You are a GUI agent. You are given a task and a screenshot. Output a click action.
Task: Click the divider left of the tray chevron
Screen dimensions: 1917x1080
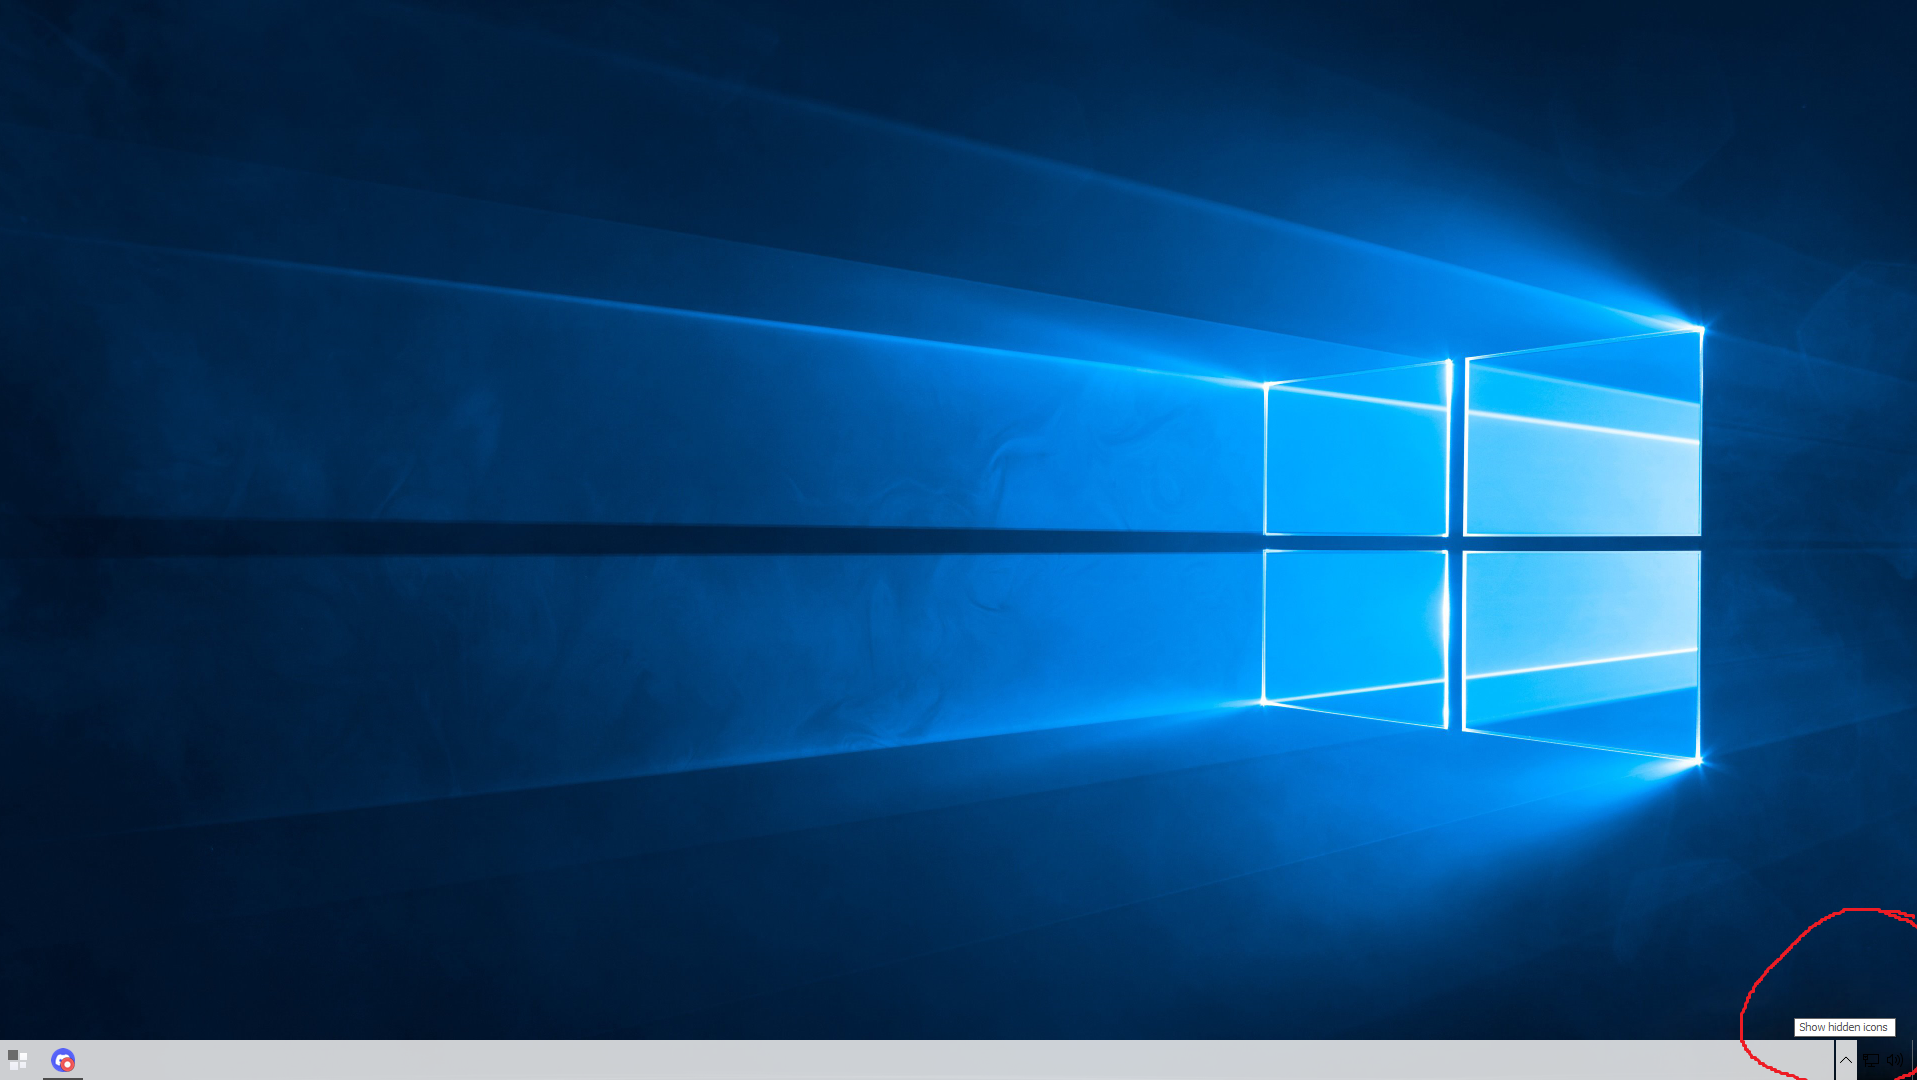[x=1835, y=1060]
